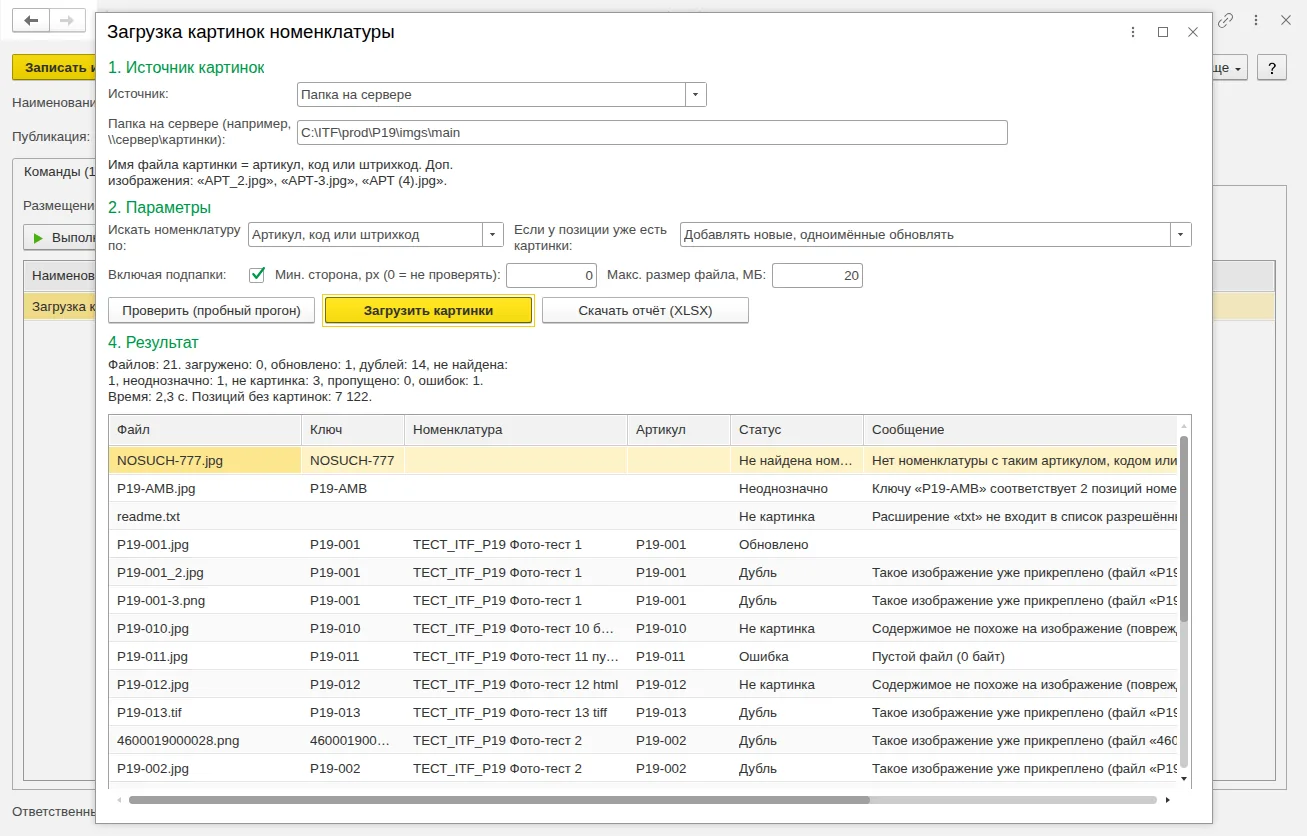Open the 'Еще' dropdown in background window
Viewport: 1307px width, 836px height.
(1230, 68)
